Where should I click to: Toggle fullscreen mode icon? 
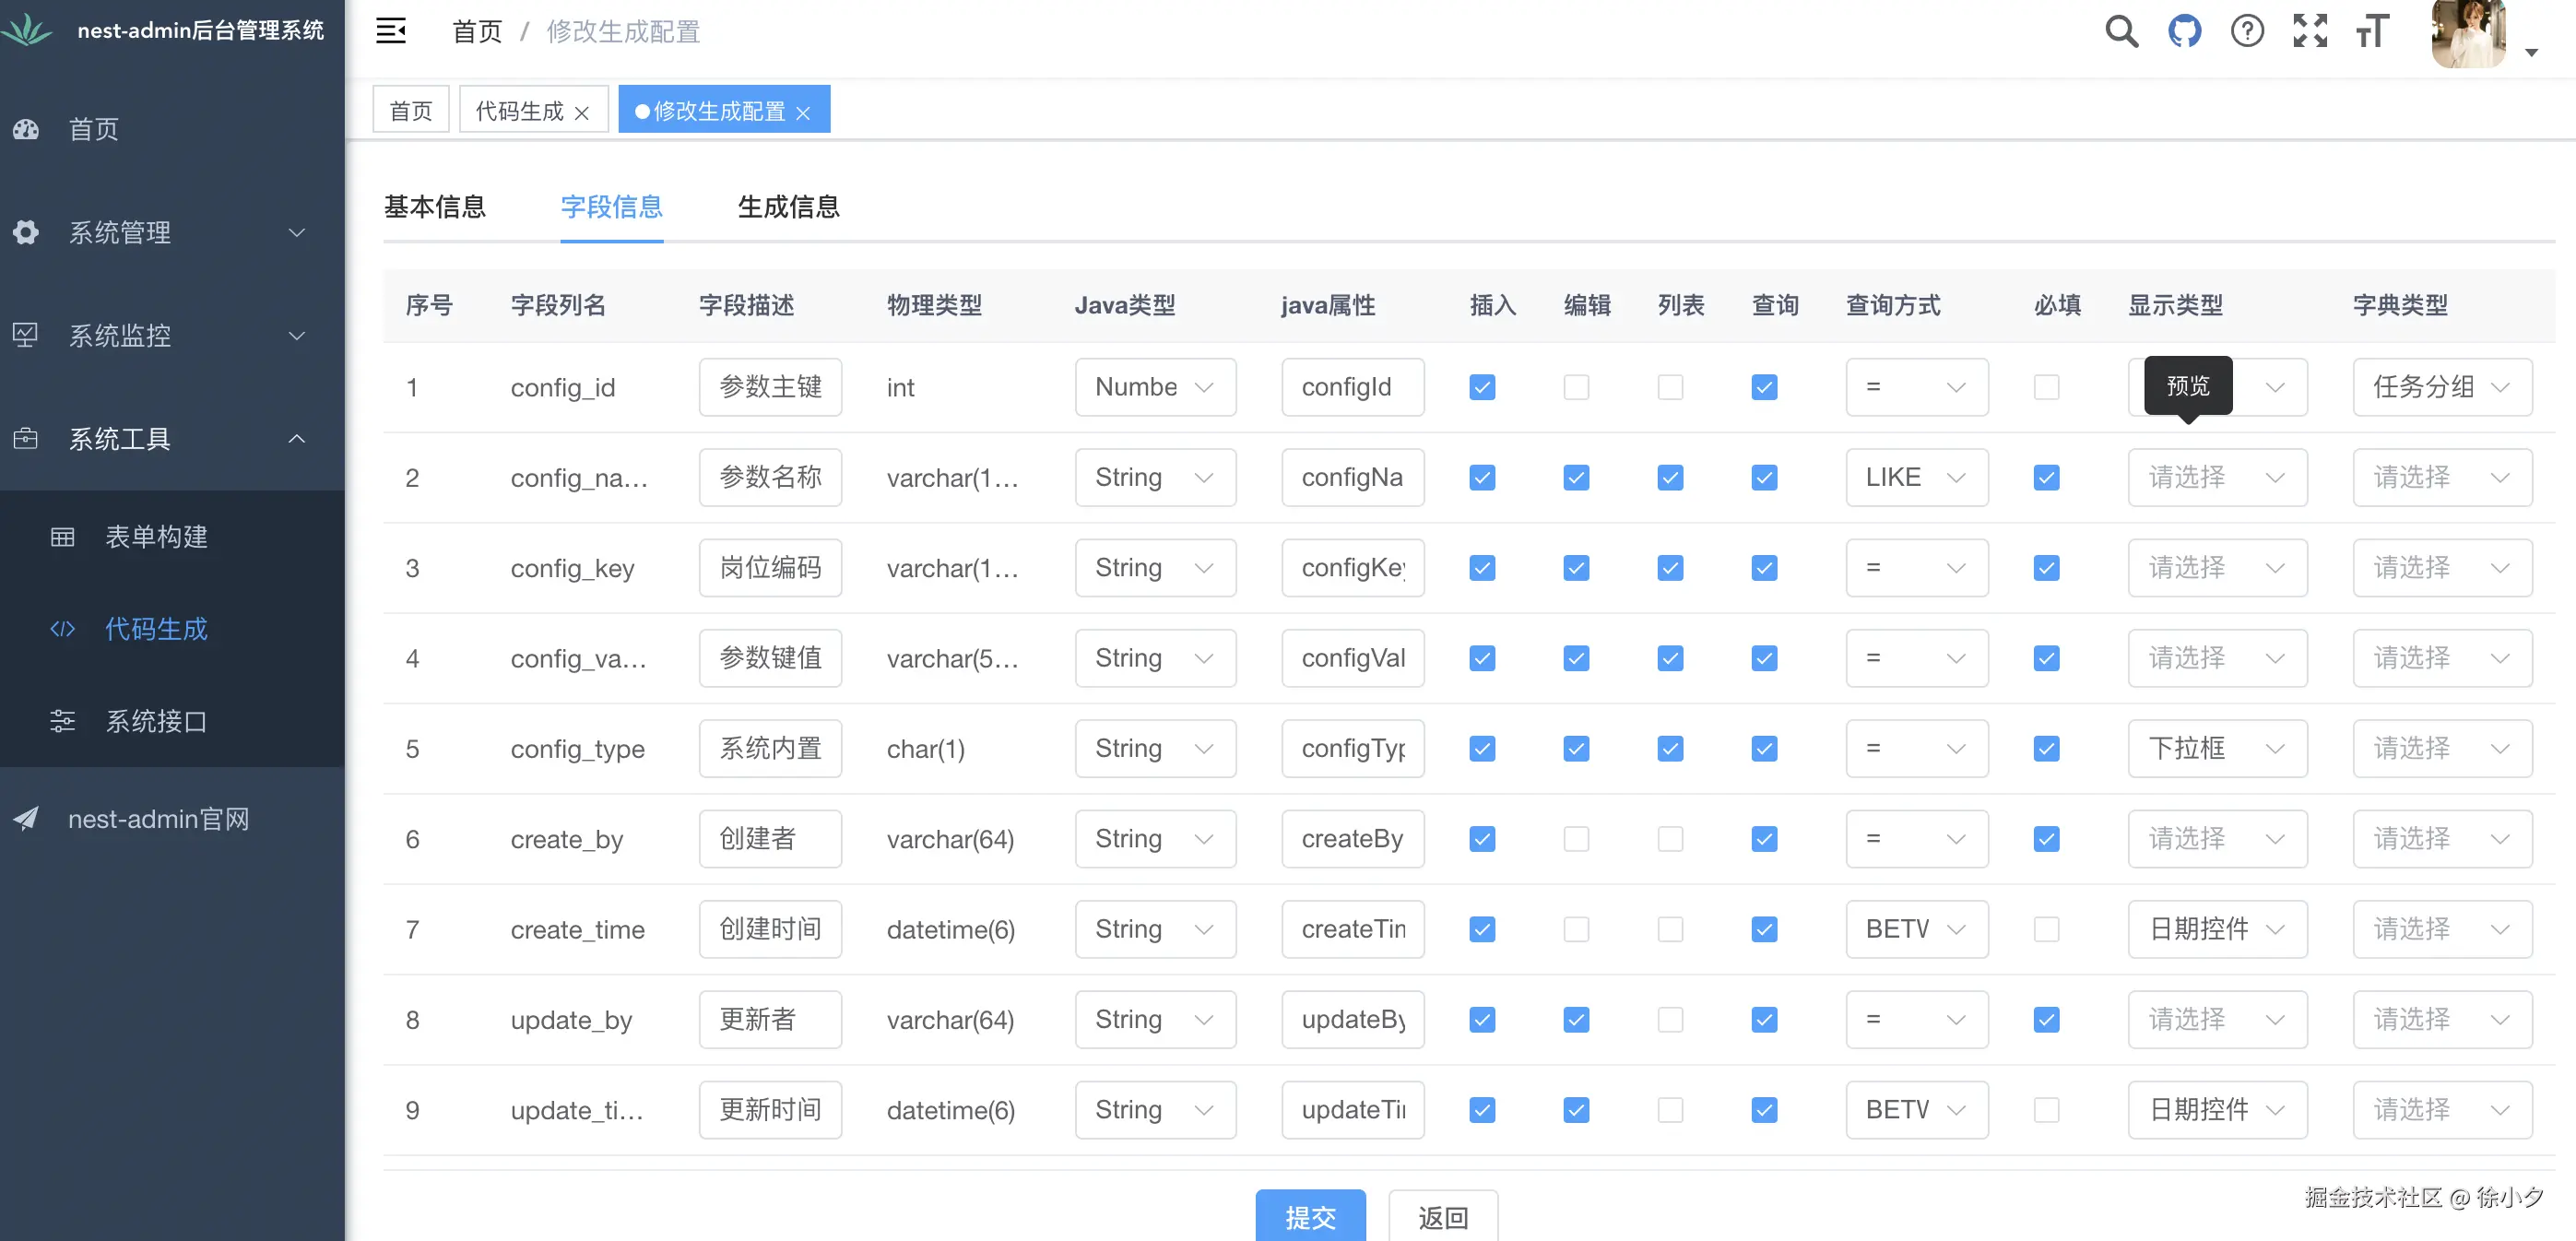[2309, 31]
